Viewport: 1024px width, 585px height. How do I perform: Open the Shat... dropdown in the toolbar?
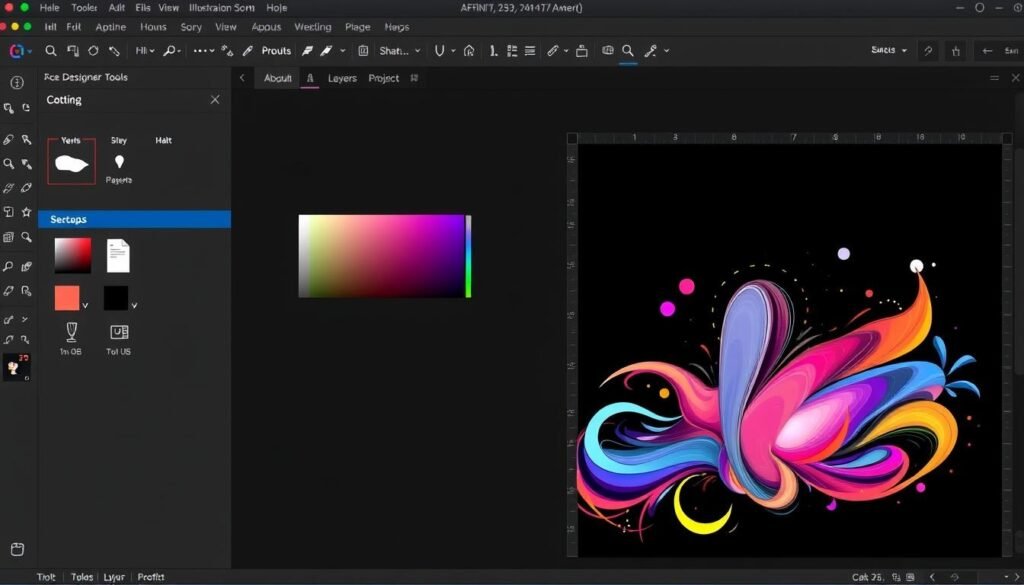pyautogui.click(x=400, y=50)
